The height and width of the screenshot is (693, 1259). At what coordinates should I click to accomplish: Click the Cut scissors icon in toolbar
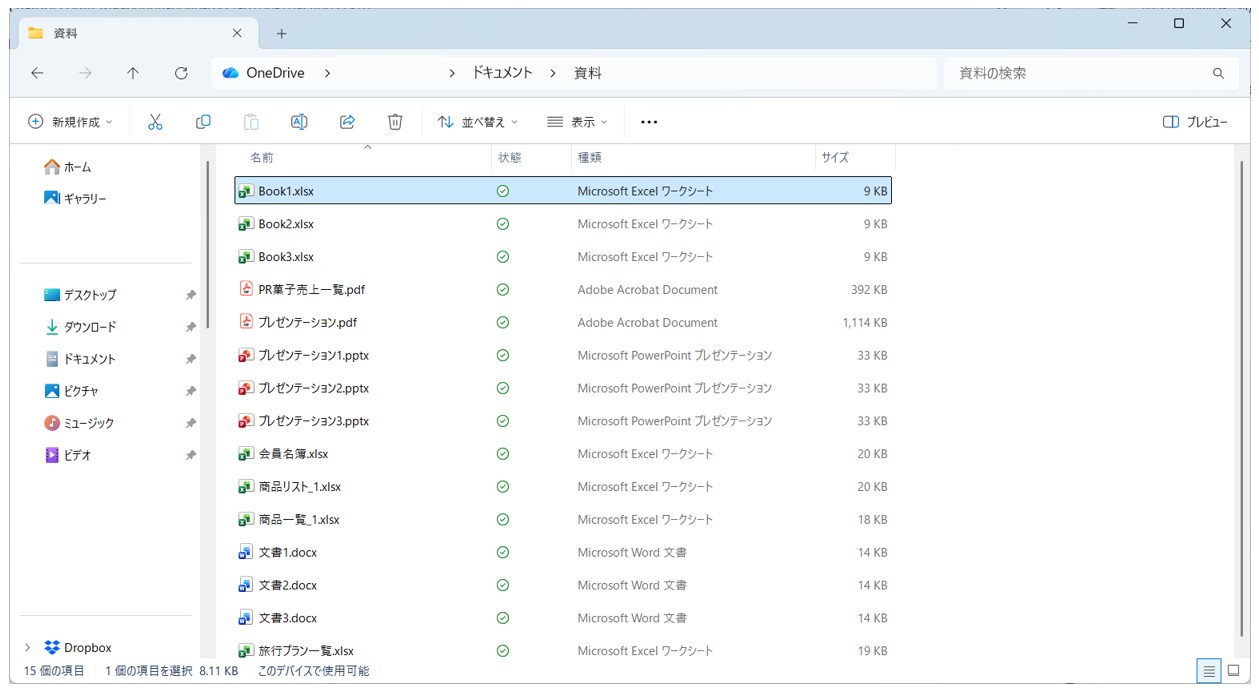tap(155, 122)
